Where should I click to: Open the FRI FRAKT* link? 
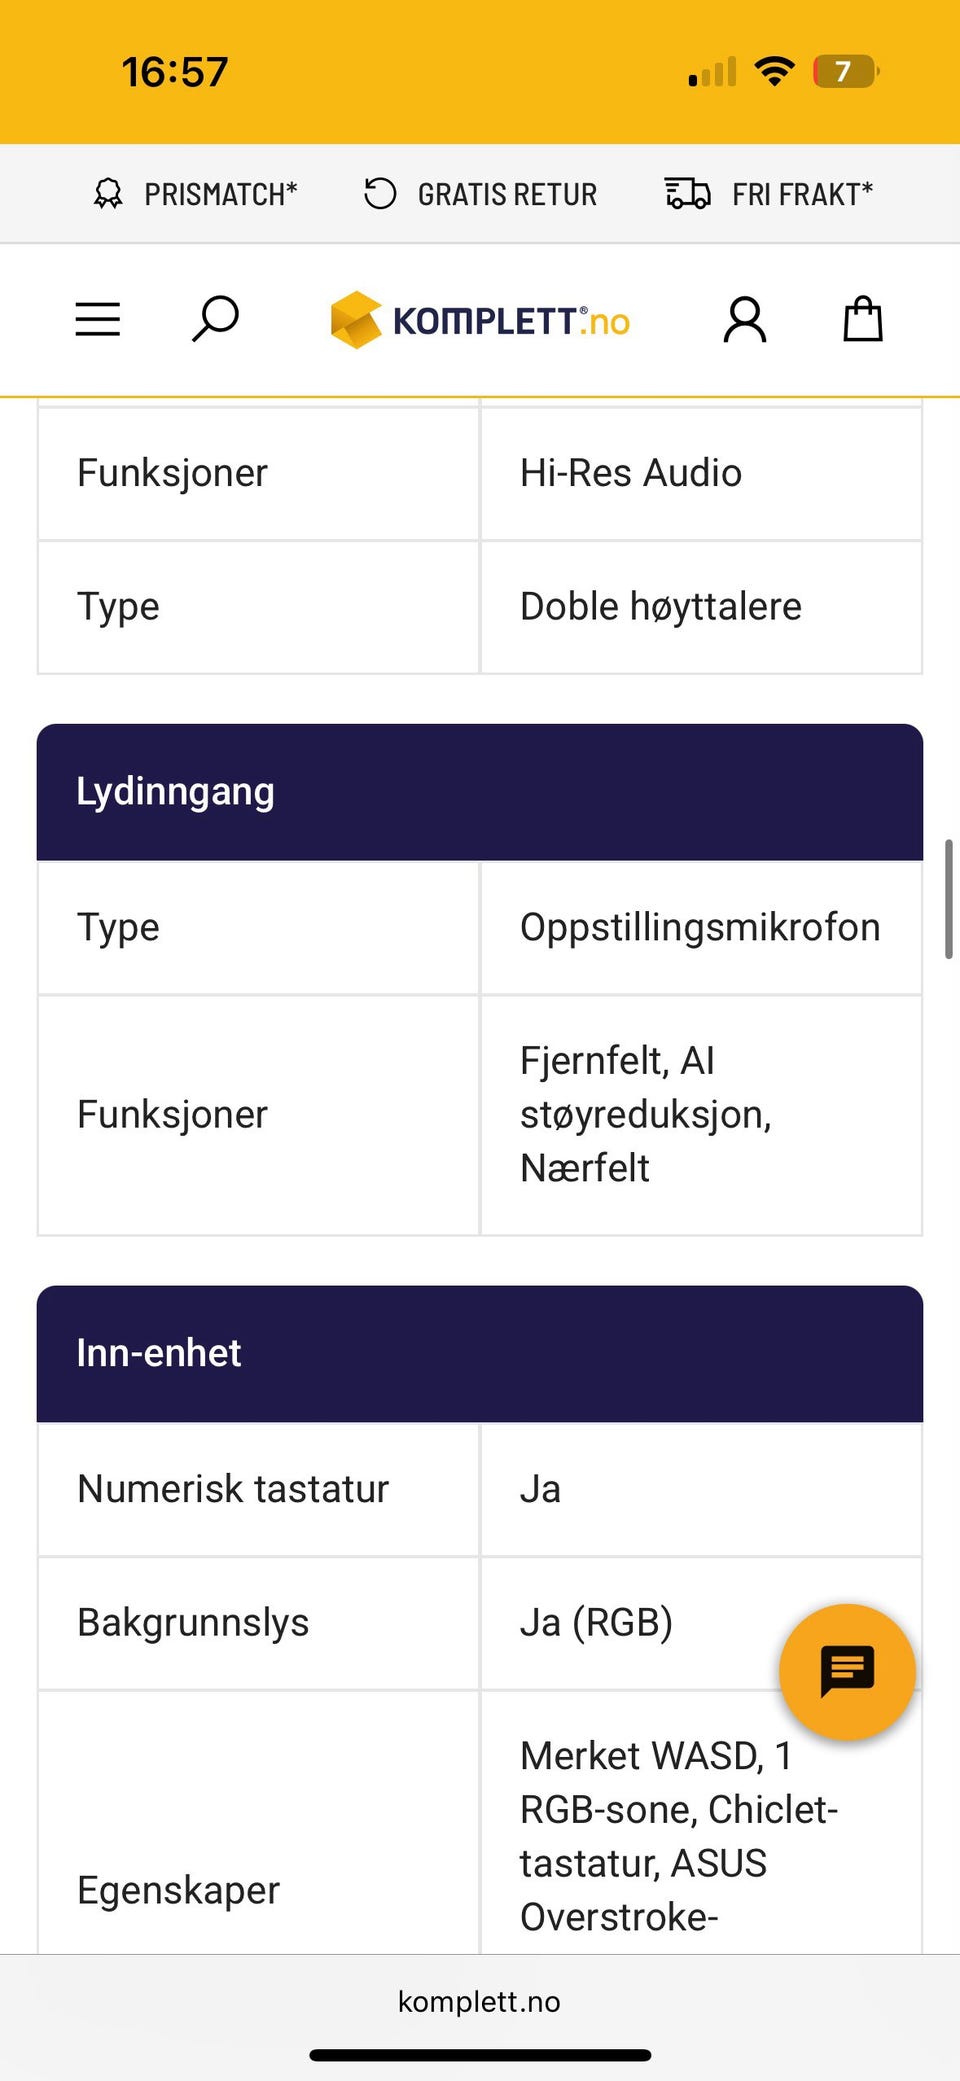[x=802, y=194]
